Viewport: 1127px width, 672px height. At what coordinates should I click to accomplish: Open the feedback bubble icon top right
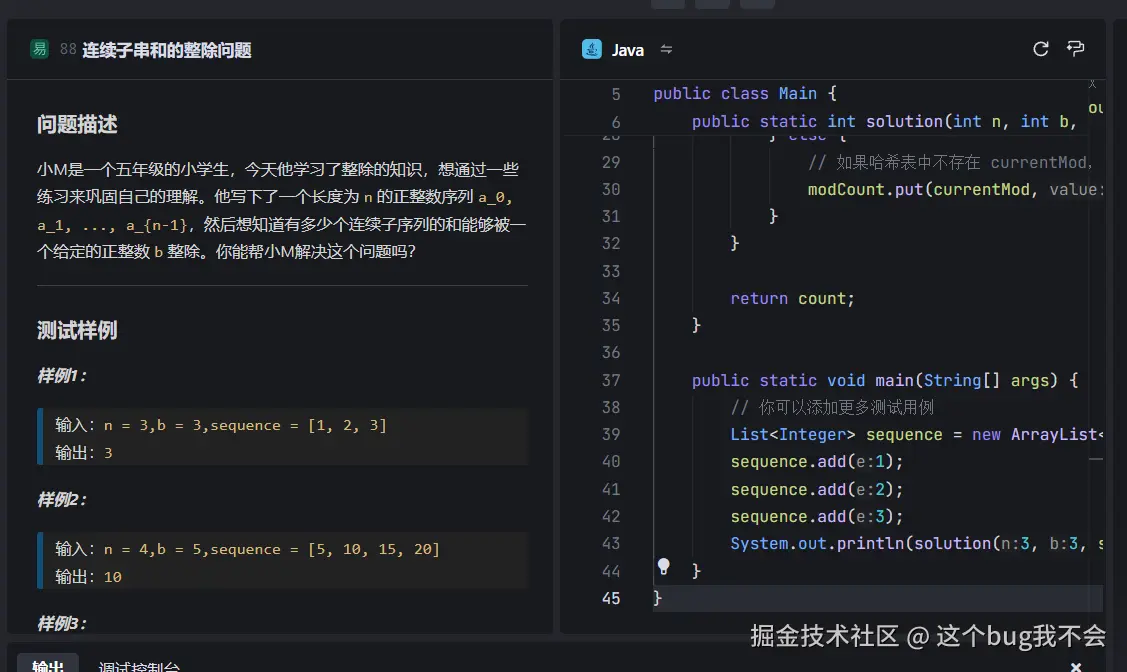(1077, 48)
